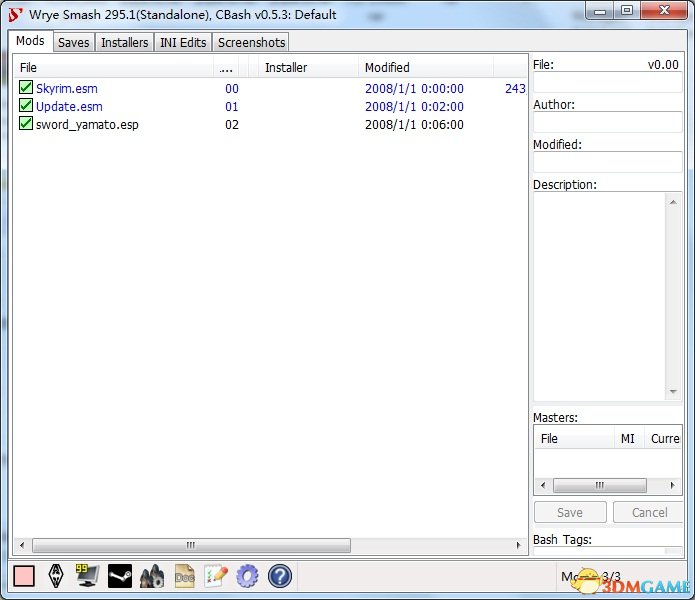Open the Installers tab
This screenshot has width=695, height=600.
(x=125, y=43)
